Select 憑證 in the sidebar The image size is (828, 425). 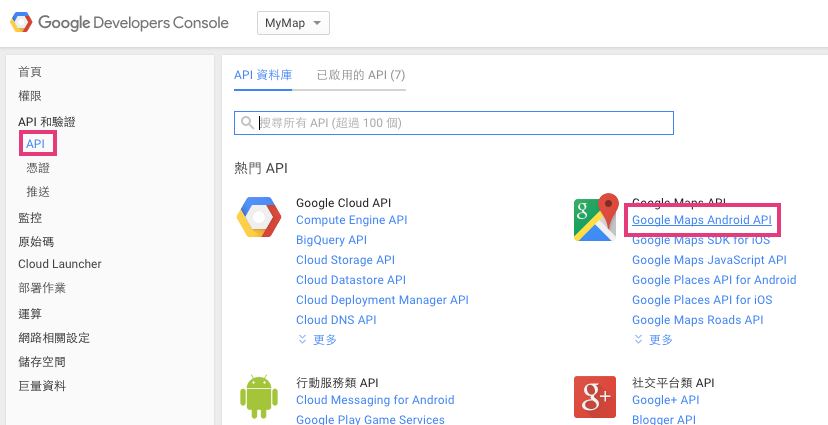click(38, 168)
